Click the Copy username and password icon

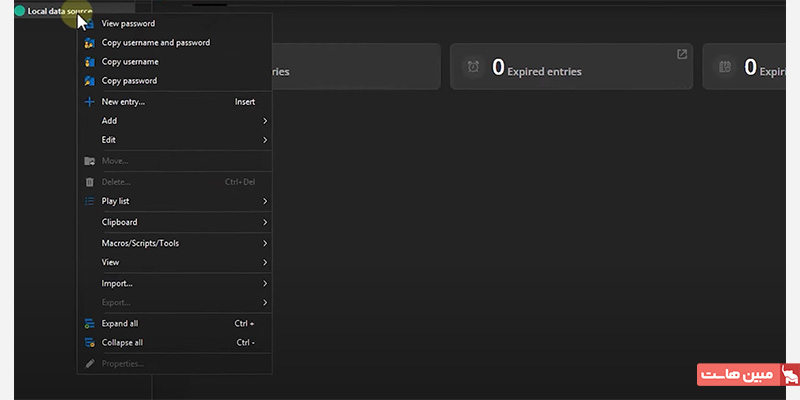coord(90,43)
